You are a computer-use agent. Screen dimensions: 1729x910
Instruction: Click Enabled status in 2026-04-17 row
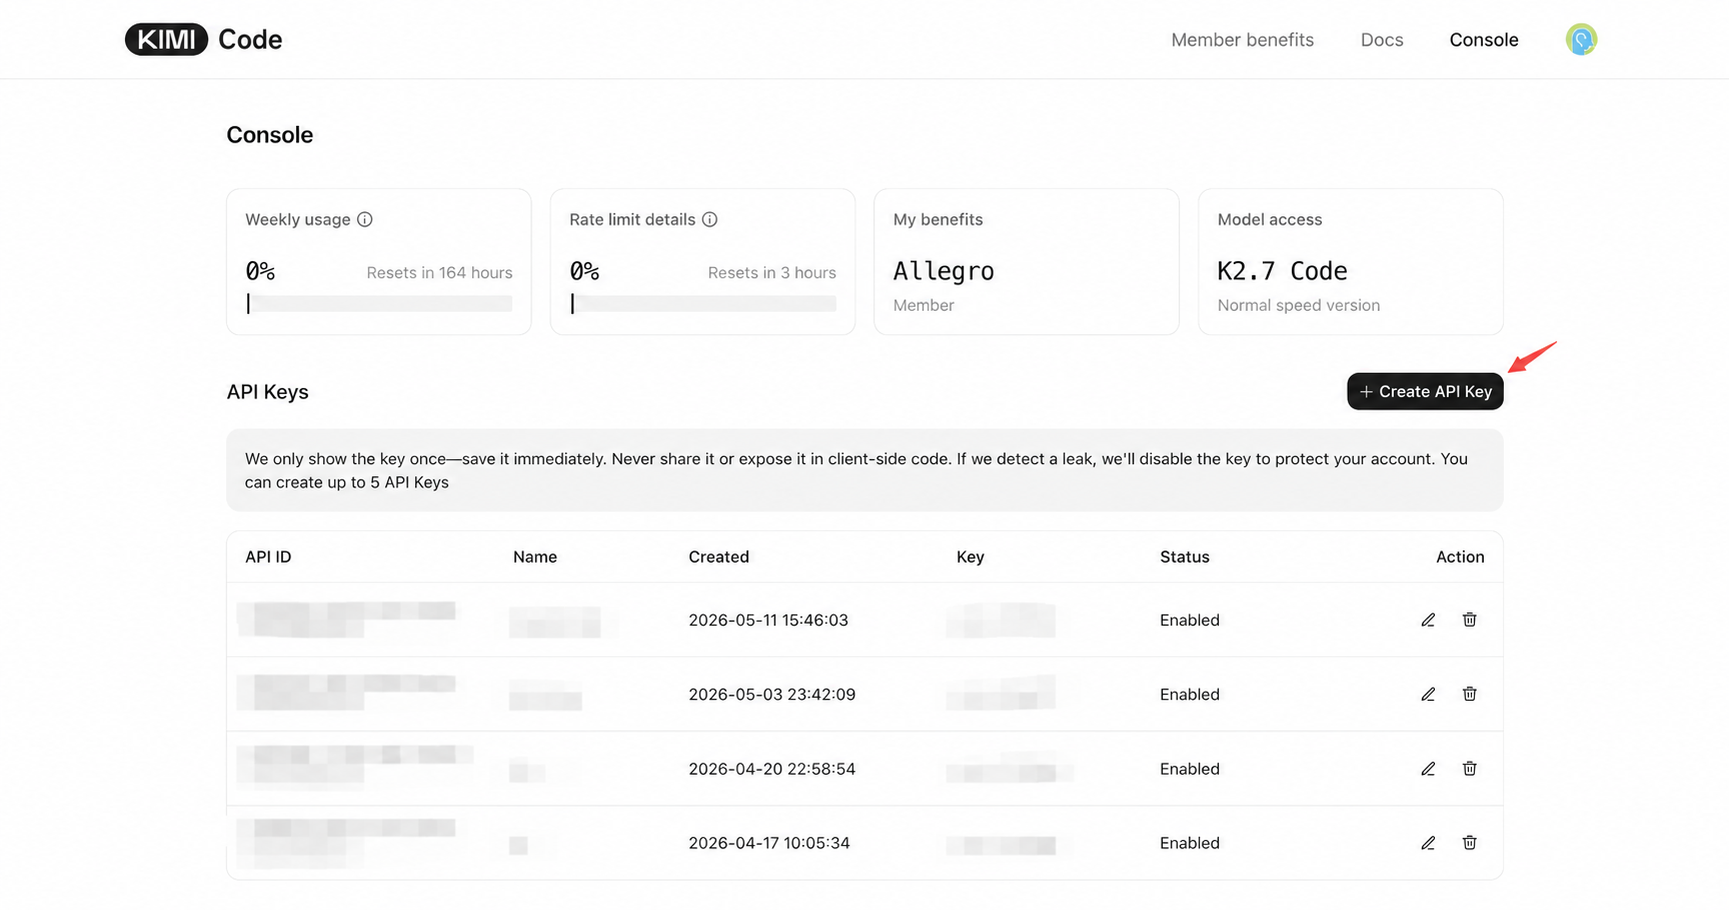[1190, 843]
